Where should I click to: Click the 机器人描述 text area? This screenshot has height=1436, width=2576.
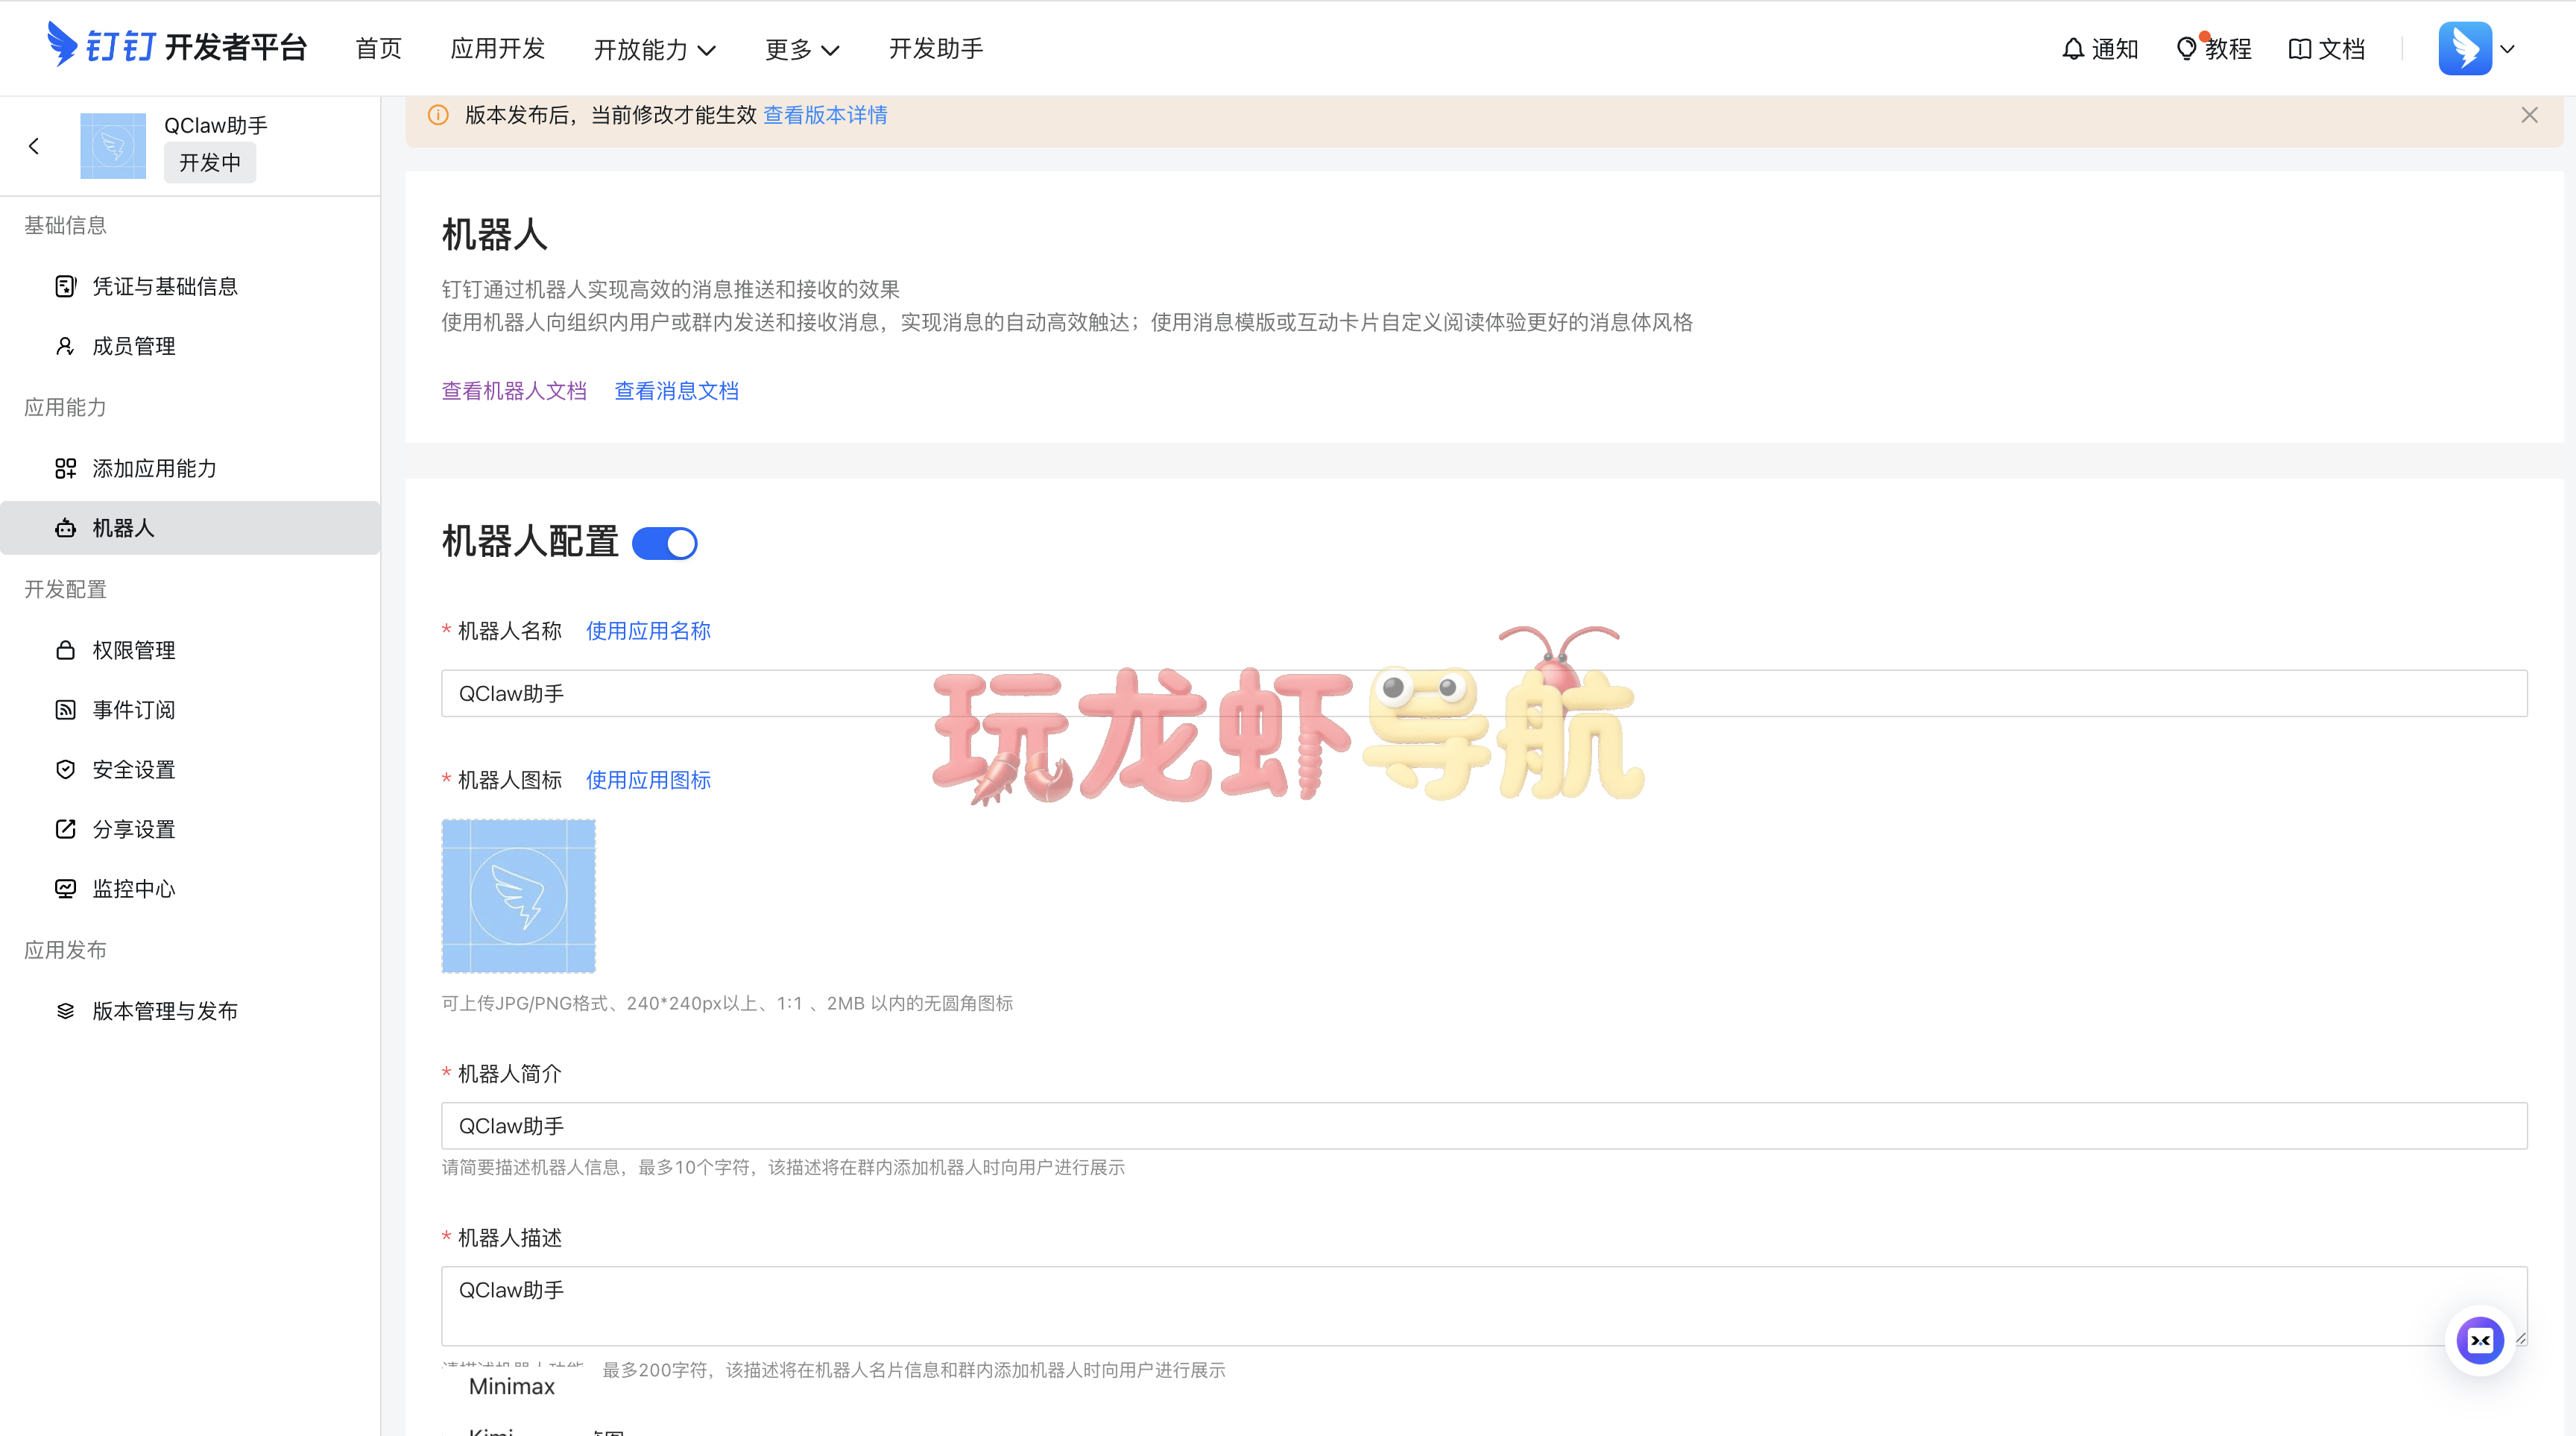pyautogui.click(x=1484, y=1306)
